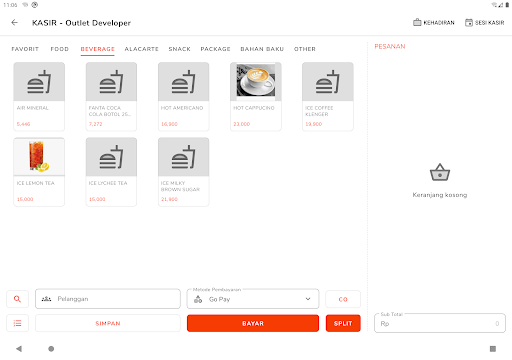This screenshot has width=512, height=360.
Task: Add Ice Coffee Klenger item
Action: pyautogui.click(x=328, y=96)
